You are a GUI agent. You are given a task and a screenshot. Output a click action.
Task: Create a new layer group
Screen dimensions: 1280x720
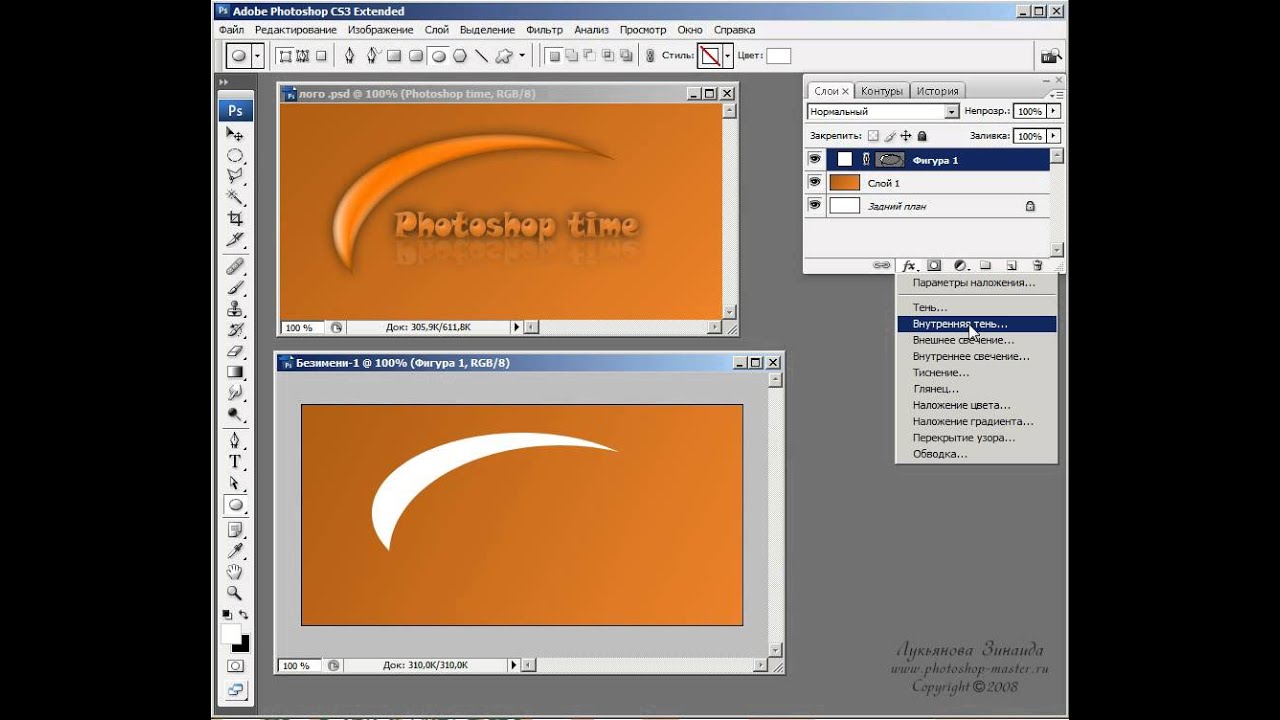point(985,266)
